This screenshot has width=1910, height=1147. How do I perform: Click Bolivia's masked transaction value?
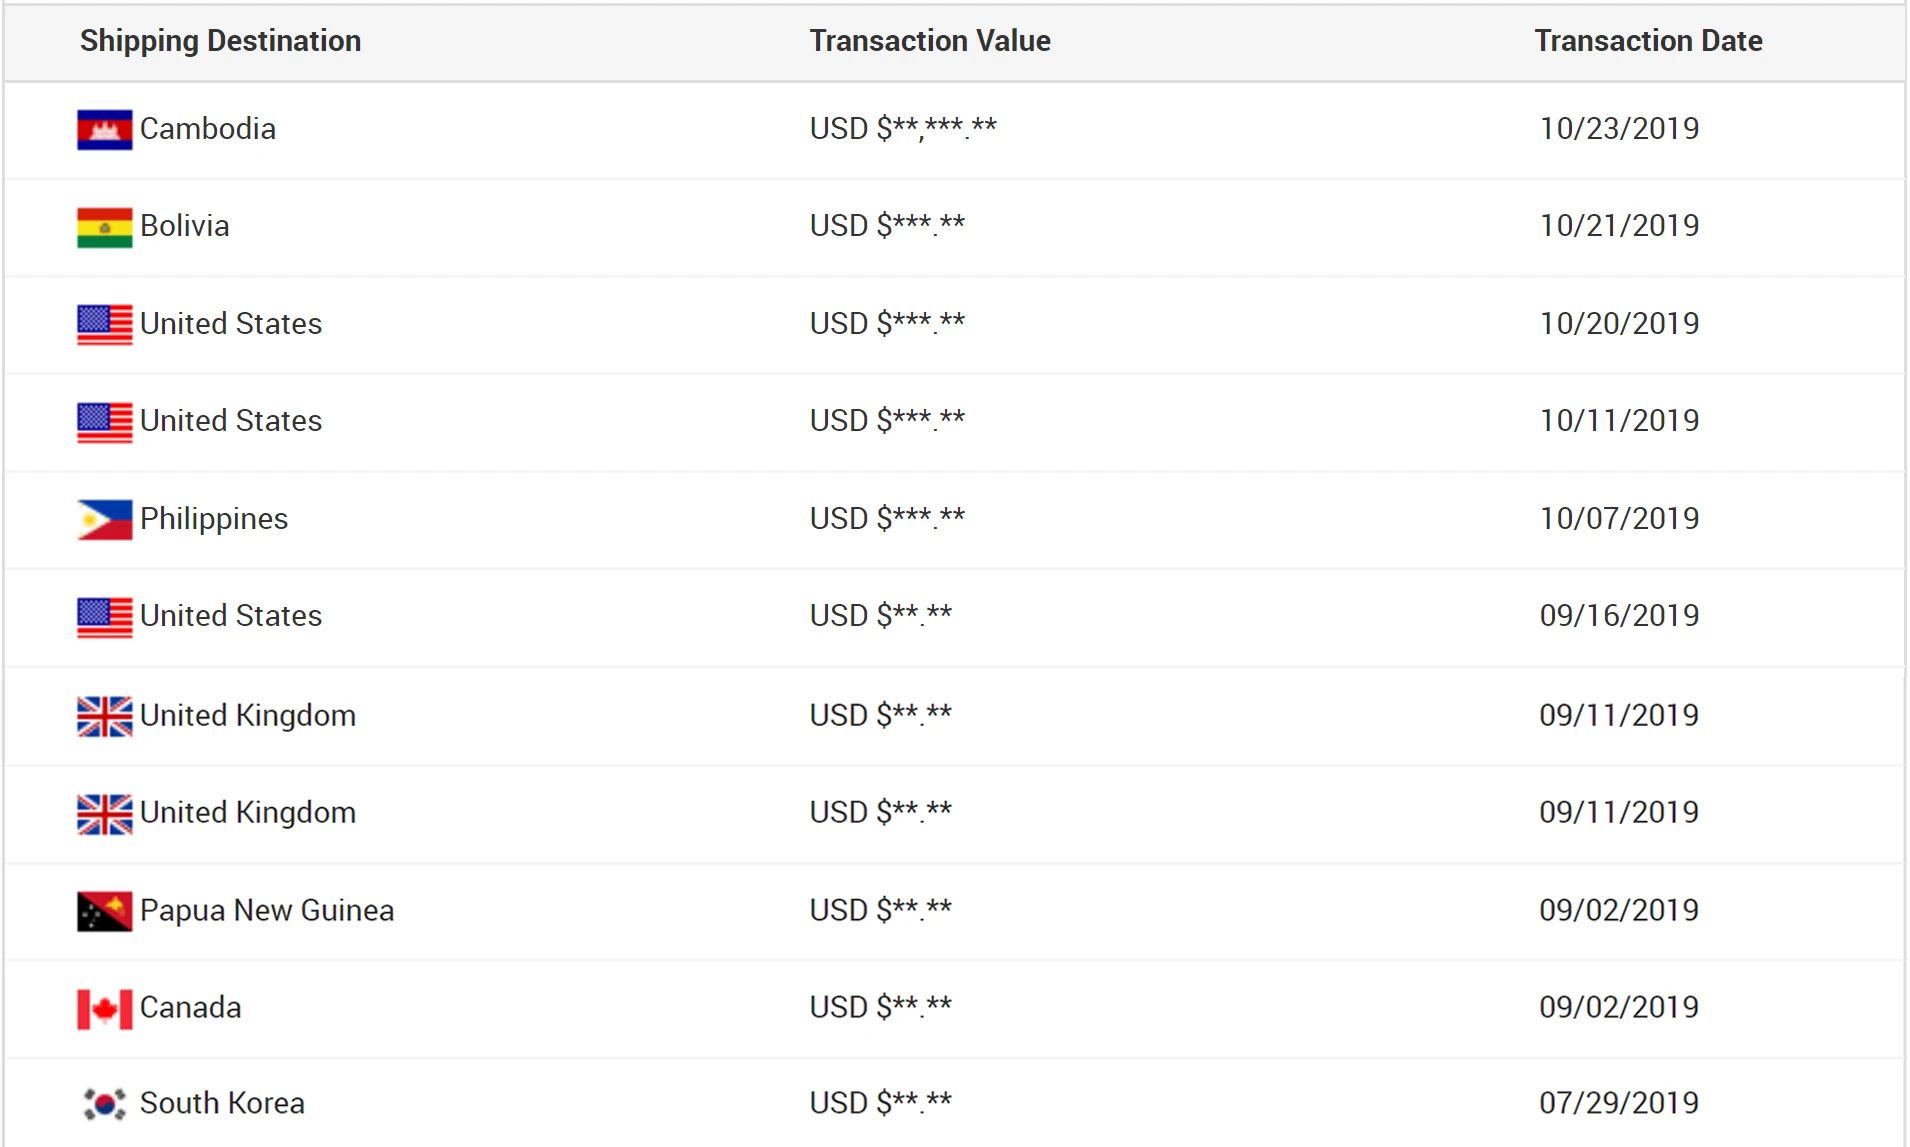pyautogui.click(x=887, y=226)
